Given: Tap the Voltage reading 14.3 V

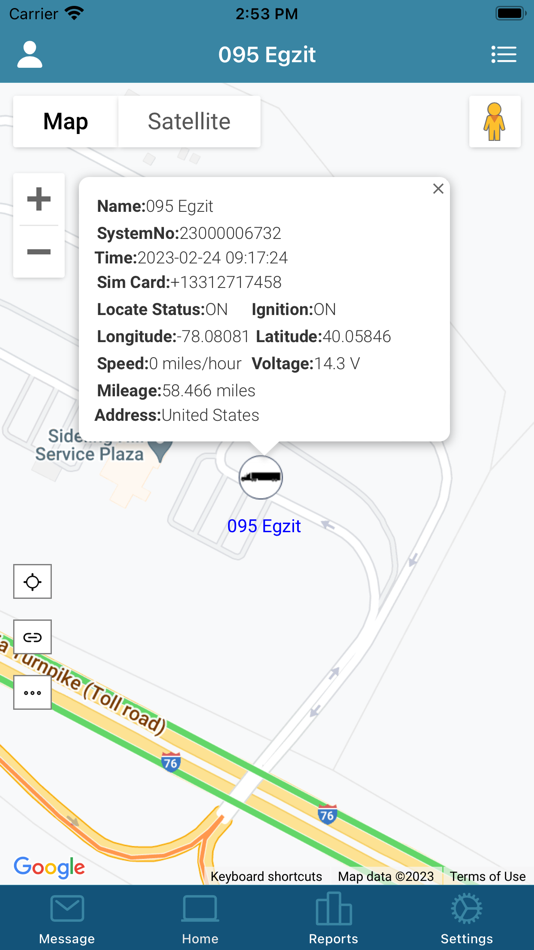Looking at the screenshot, I should (337, 364).
